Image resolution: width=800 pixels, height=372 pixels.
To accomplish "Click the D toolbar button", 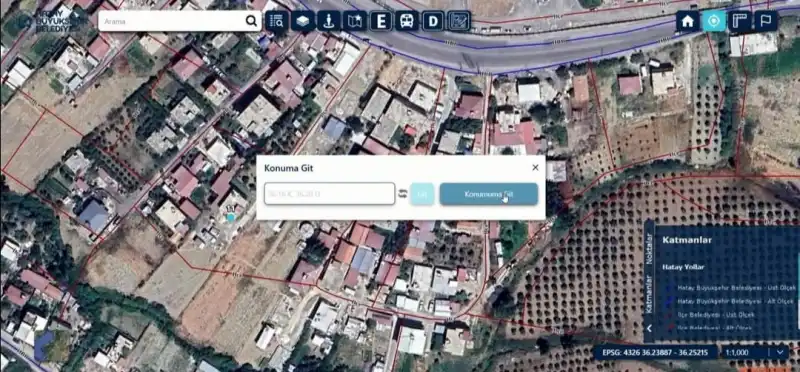I will click(x=433, y=21).
